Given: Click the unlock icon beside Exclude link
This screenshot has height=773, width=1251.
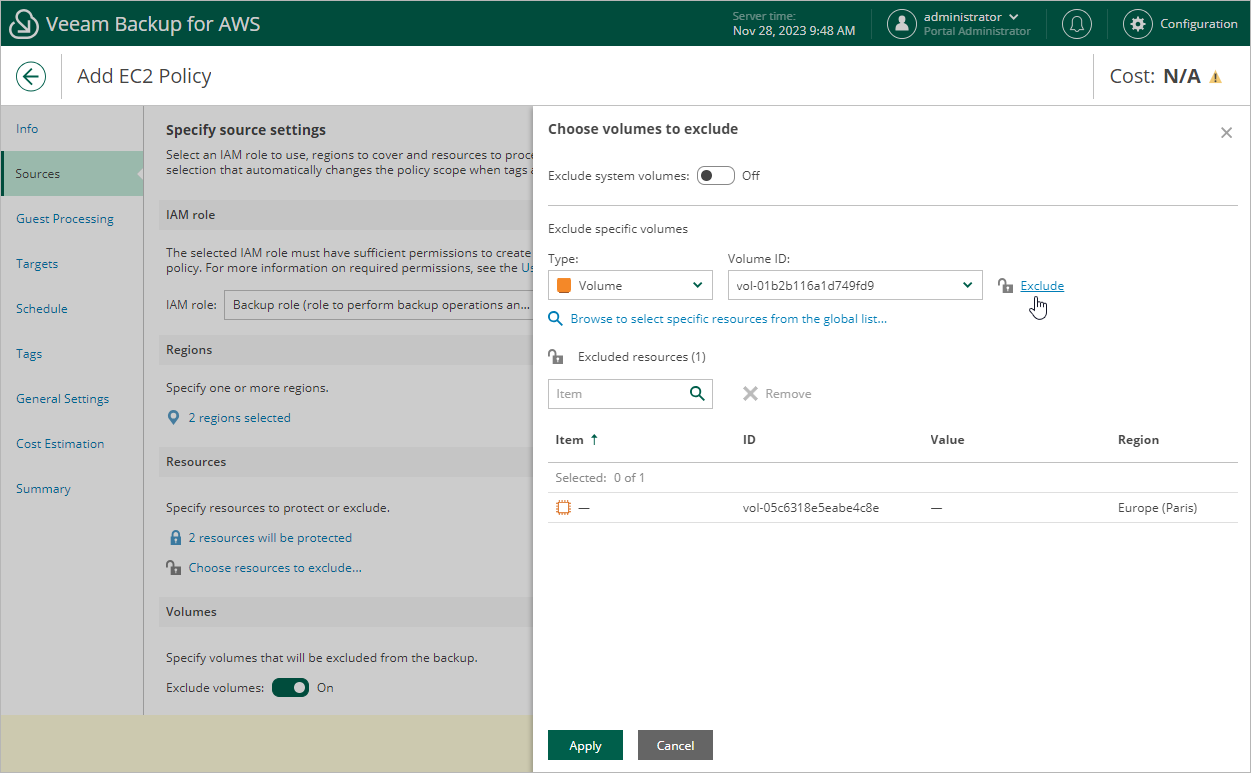Looking at the screenshot, I should (1006, 286).
